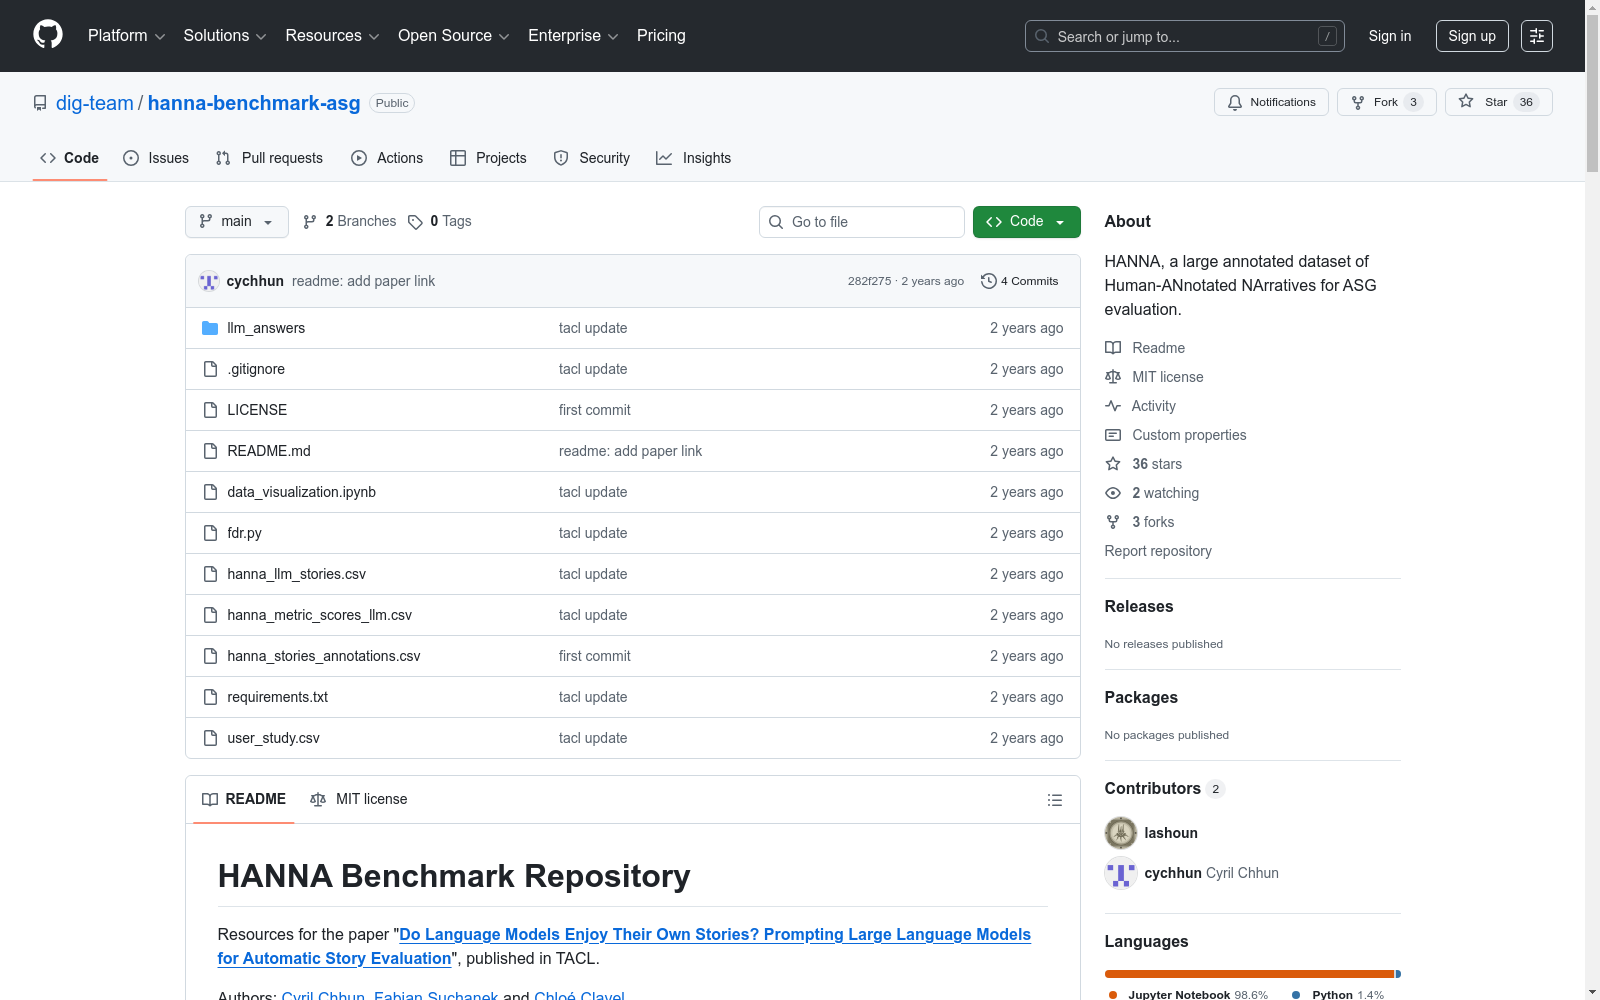
Task: Switch to the Pull requests tab
Action: (269, 158)
